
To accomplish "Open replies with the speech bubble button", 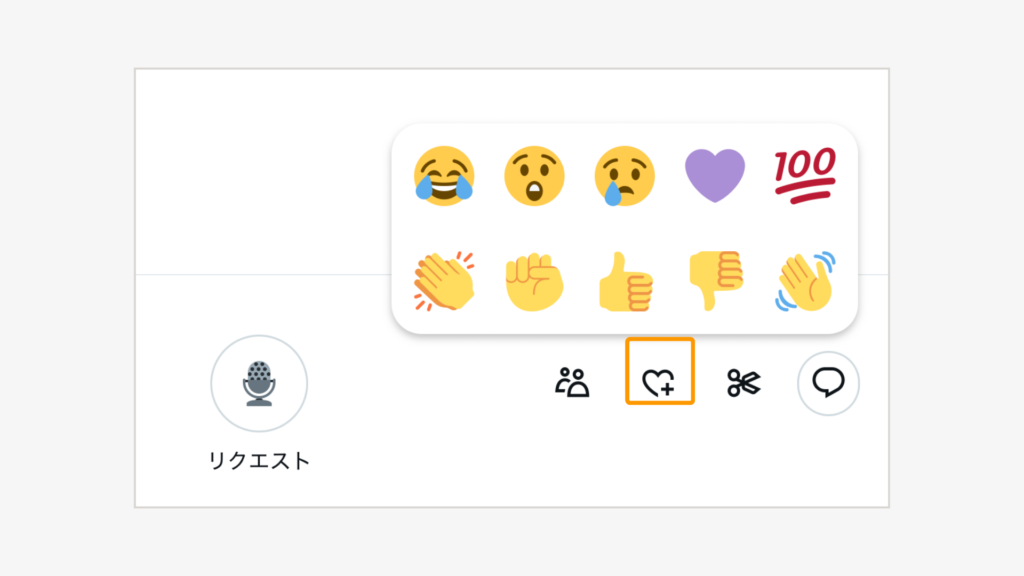I will pyautogui.click(x=828, y=384).
